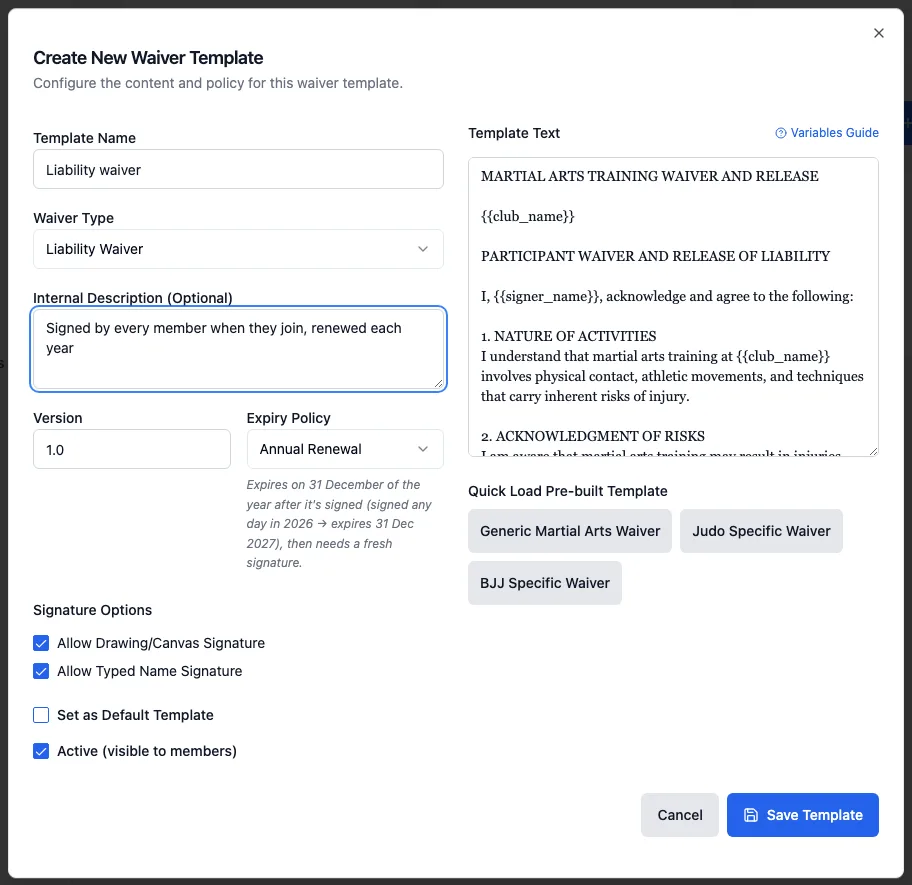Click the Internal Description text area
The height and width of the screenshot is (885, 912).
[238, 349]
